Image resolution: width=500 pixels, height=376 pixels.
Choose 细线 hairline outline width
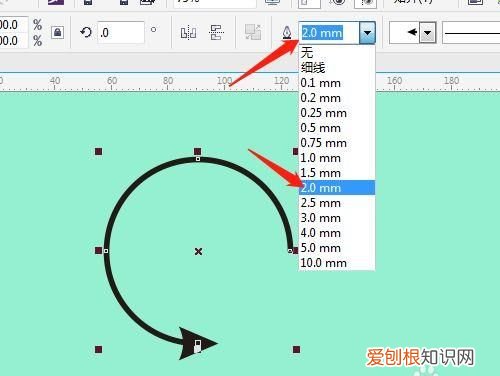click(337, 68)
